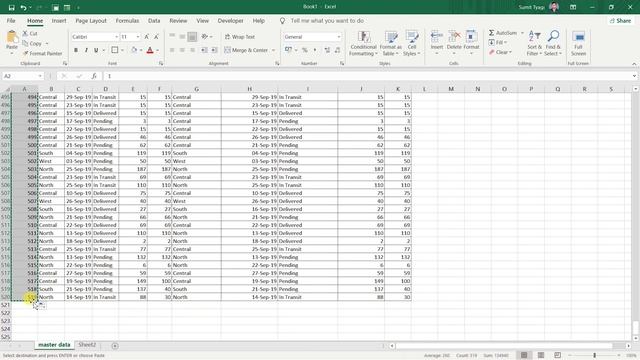Open the Insert tab

click(x=59, y=21)
